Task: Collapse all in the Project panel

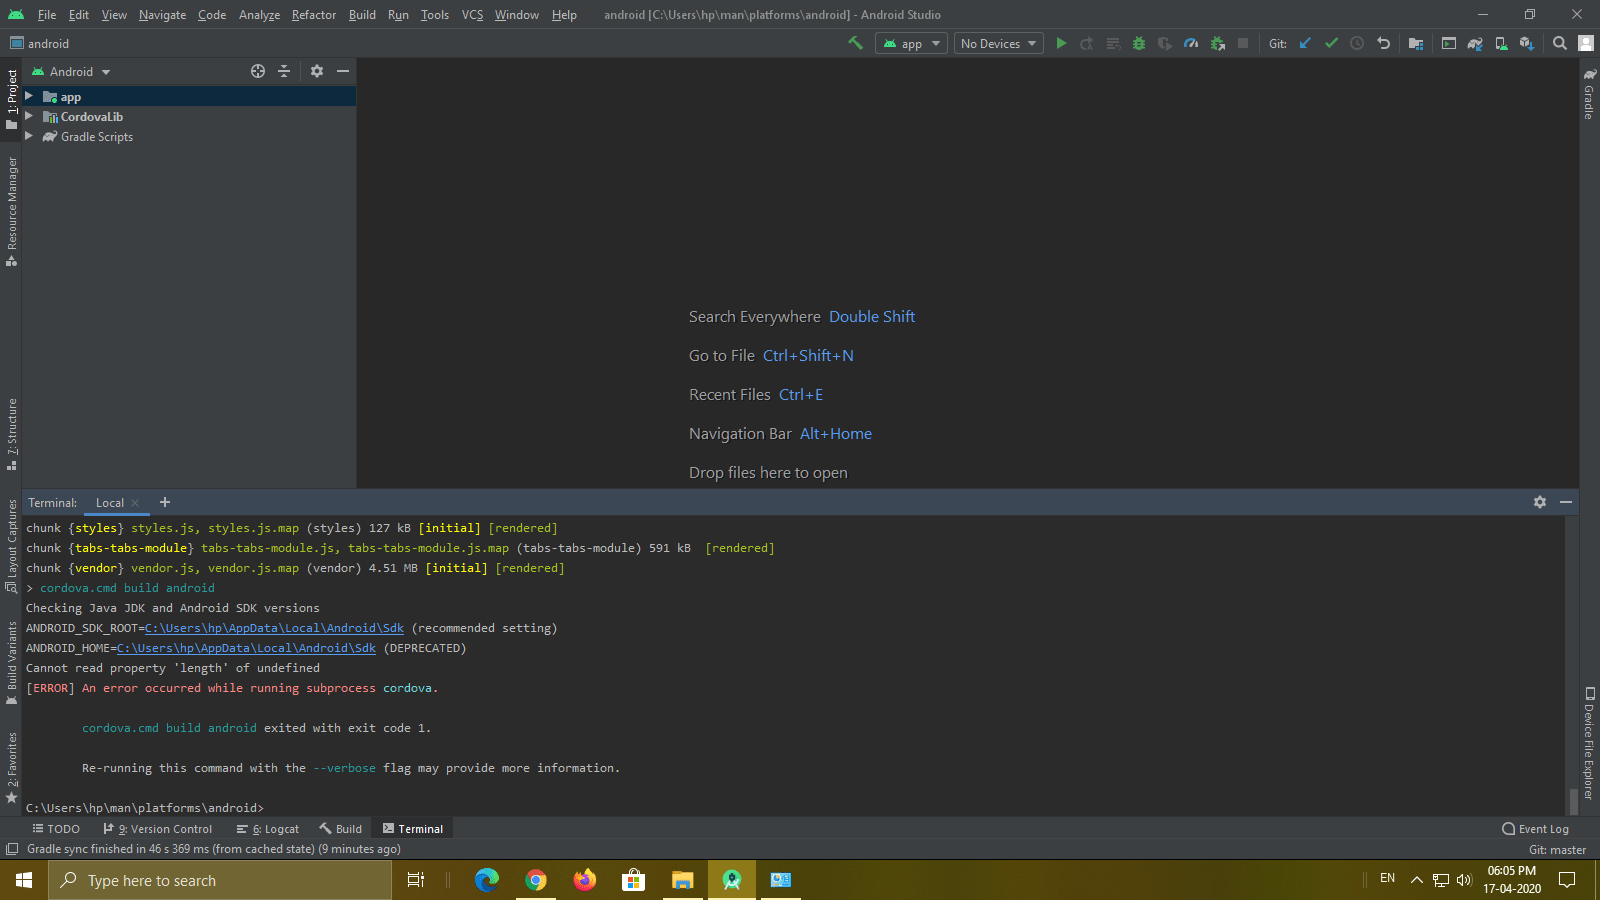Action: pos(284,71)
